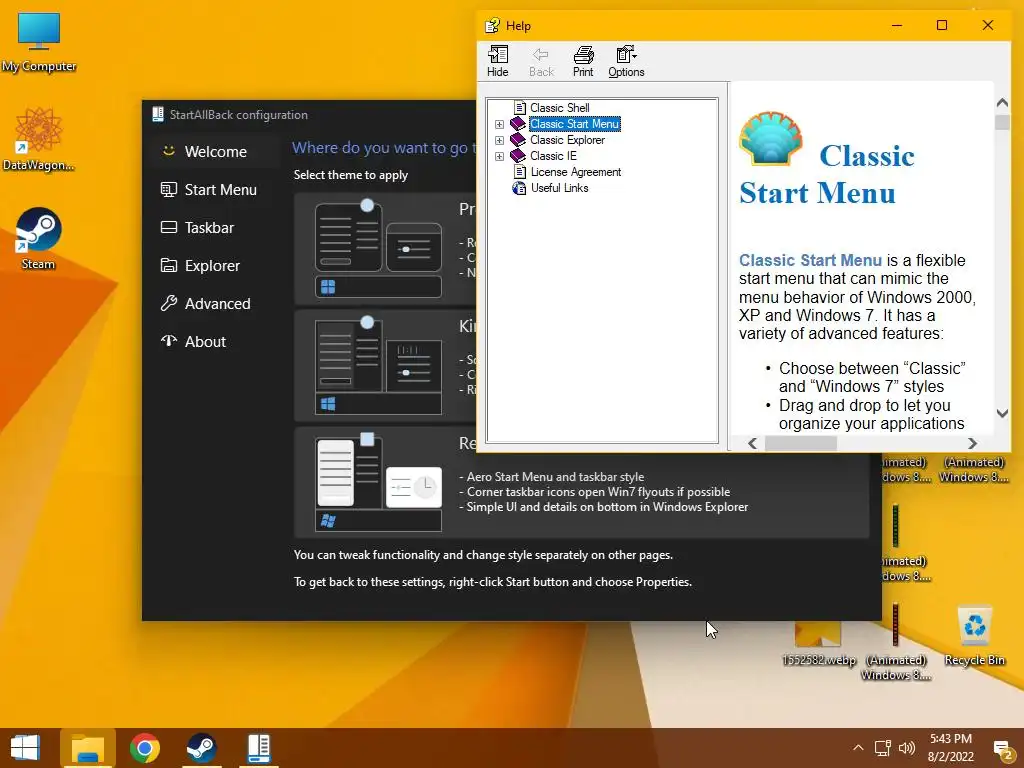The width and height of the screenshot is (1024, 768).
Task: Click the Classic IE purple book icon
Action: pyautogui.click(x=518, y=155)
